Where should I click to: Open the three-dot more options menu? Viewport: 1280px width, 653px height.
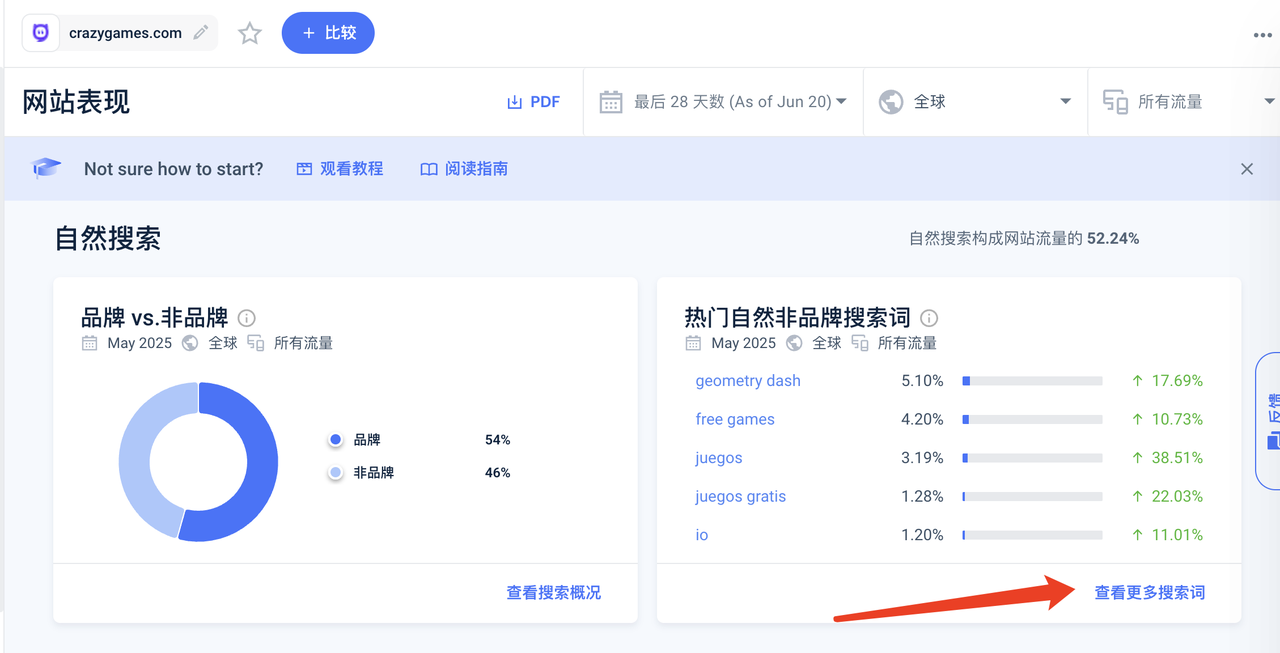[1262, 35]
